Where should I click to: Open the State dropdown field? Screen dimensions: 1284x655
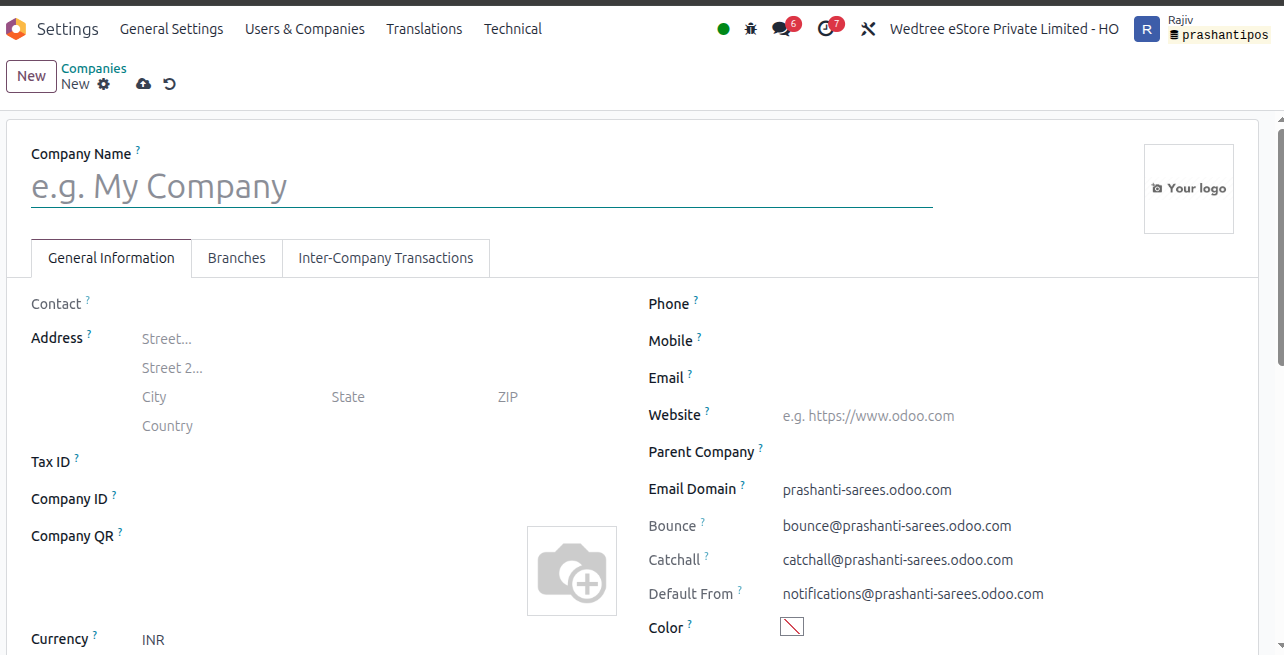pyautogui.click(x=410, y=397)
